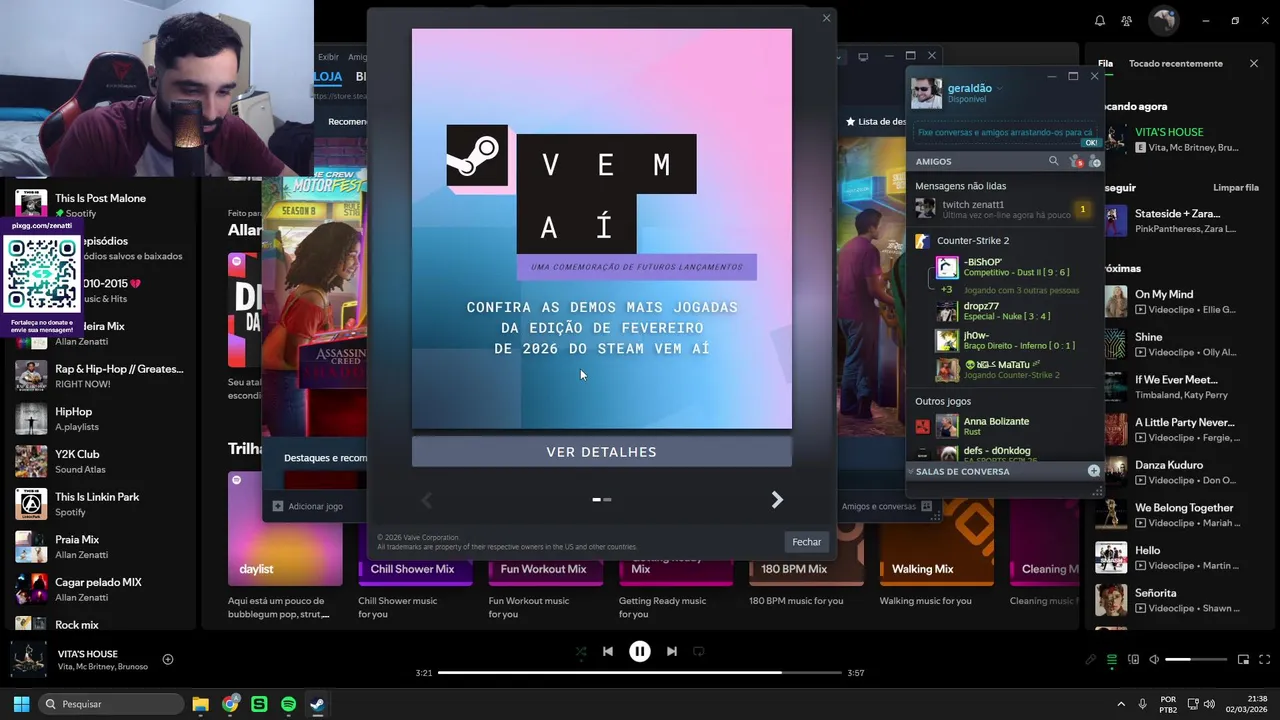
Task: Open the Cagar pelado MIX playlist
Action: 98,589
